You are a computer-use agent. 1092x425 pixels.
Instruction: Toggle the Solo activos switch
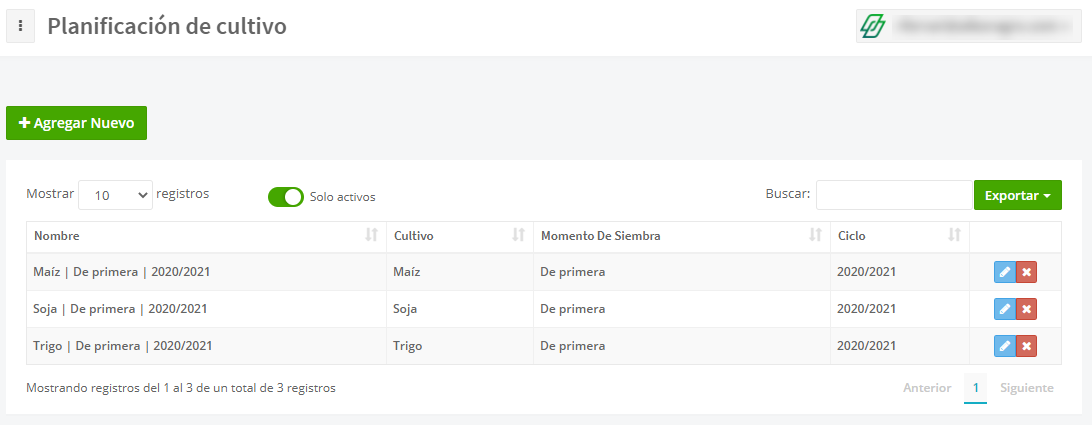[285, 197]
